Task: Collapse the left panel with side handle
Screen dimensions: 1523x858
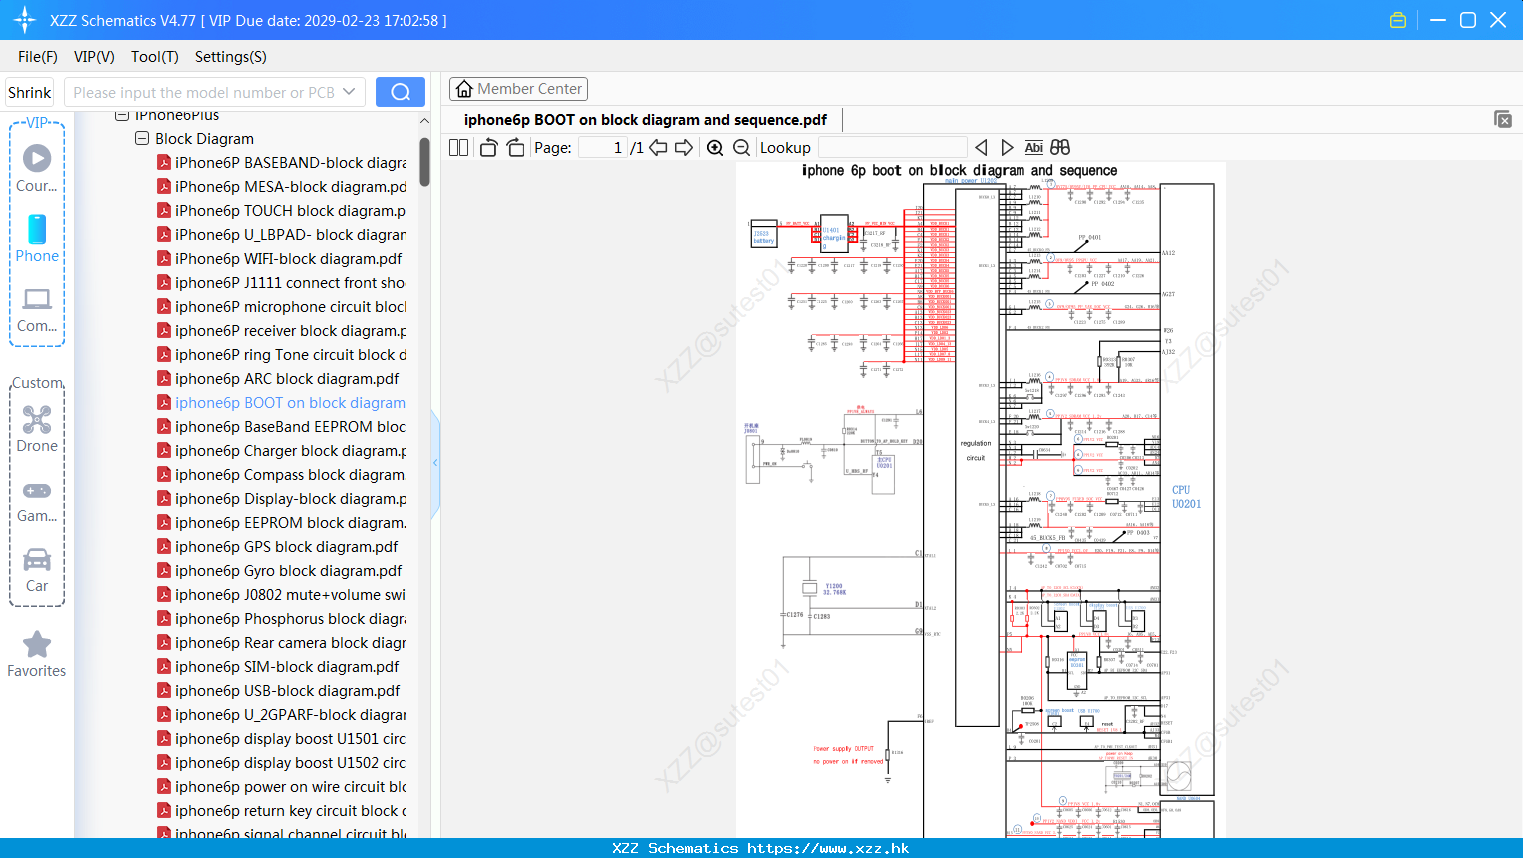Action: click(x=435, y=463)
